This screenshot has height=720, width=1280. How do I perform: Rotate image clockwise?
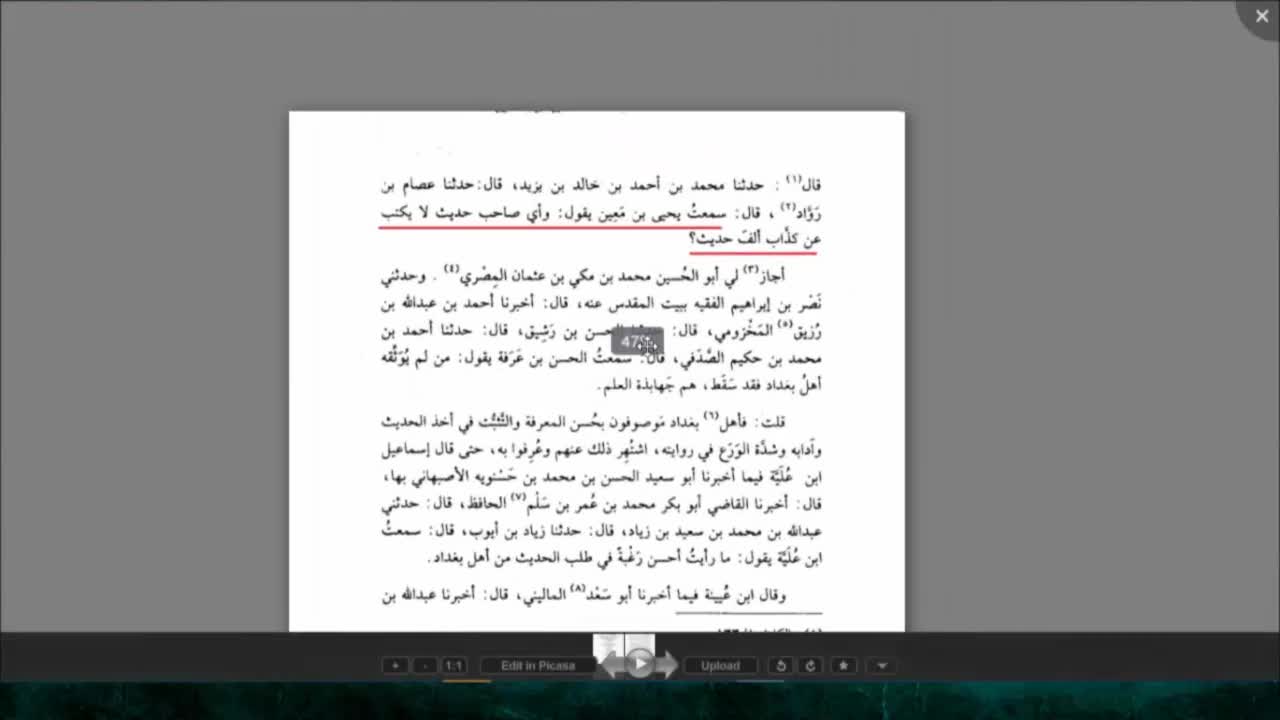click(811, 666)
